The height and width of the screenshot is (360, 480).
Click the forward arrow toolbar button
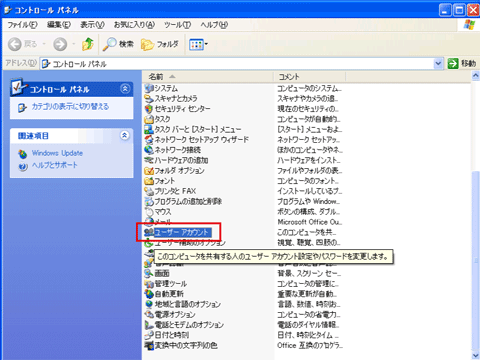click(60, 44)
